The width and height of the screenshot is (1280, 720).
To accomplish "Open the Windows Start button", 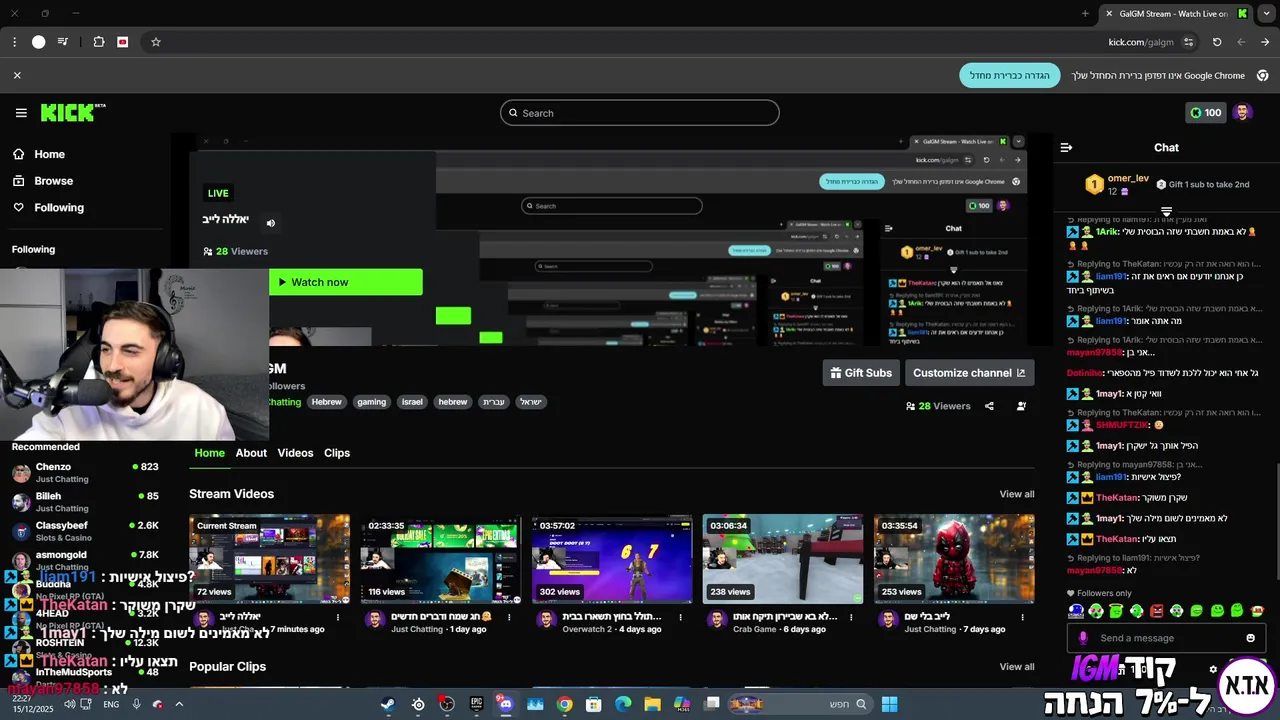I will pos(889,704).
